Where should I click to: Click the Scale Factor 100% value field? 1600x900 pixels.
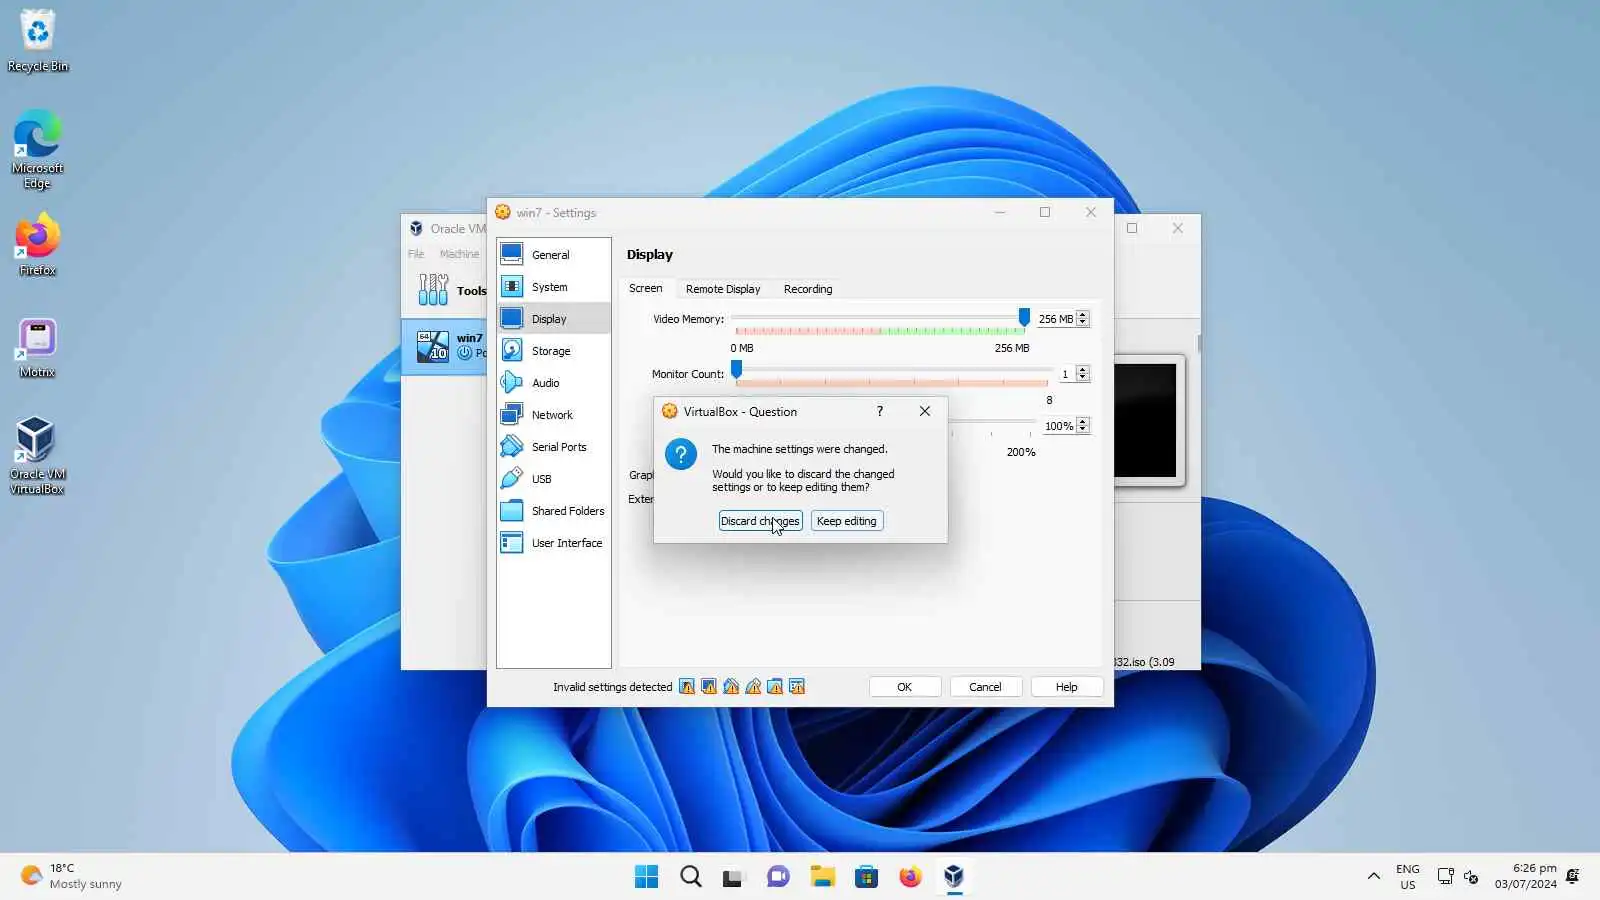[x=1058, y=426]
